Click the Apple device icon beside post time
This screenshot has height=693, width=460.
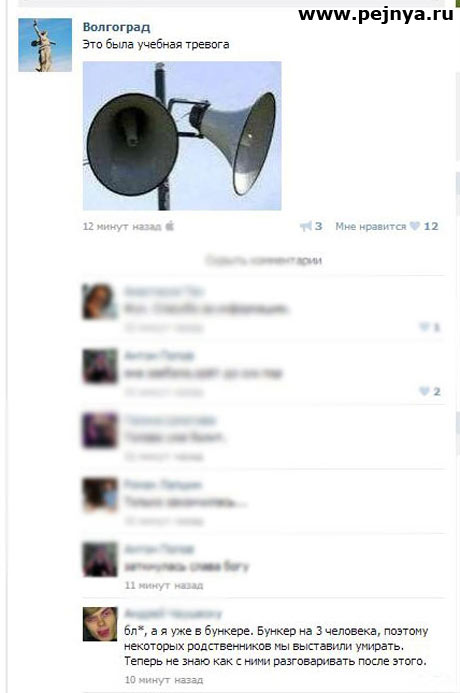[x=170, y=226]
